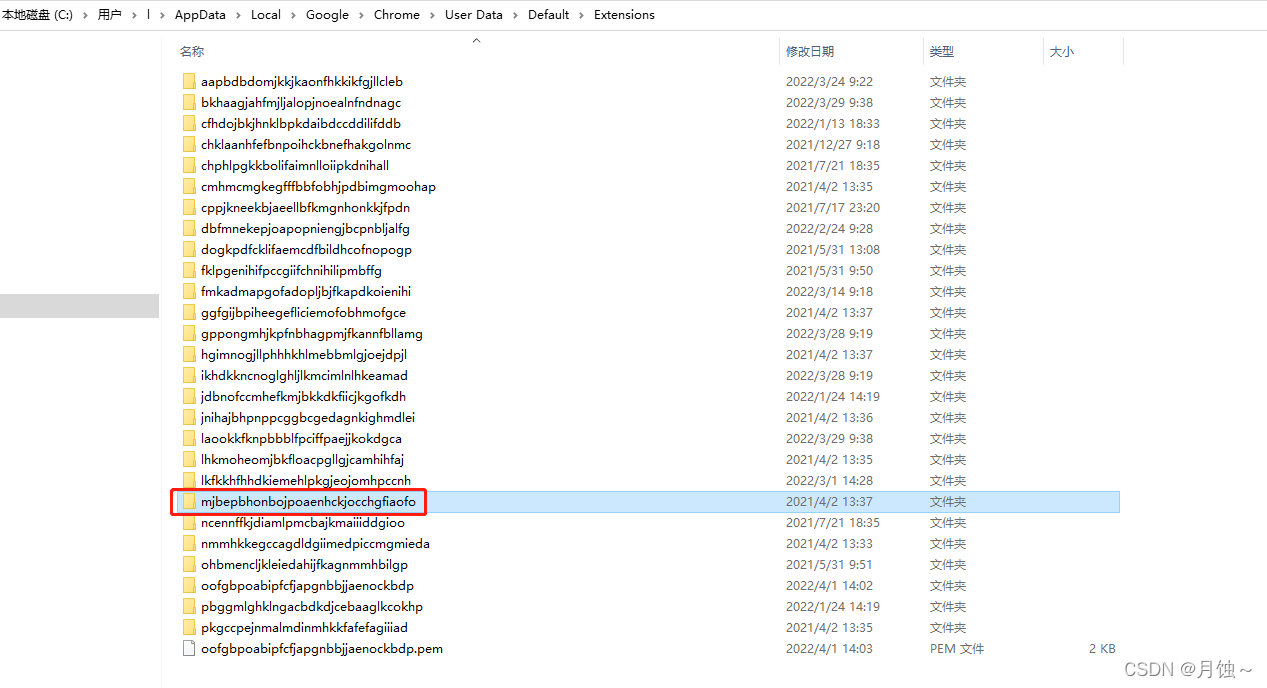1267x688 pixels.
Task: Expand chevron after Default in breadcrumb
Action: click(582, 15)
